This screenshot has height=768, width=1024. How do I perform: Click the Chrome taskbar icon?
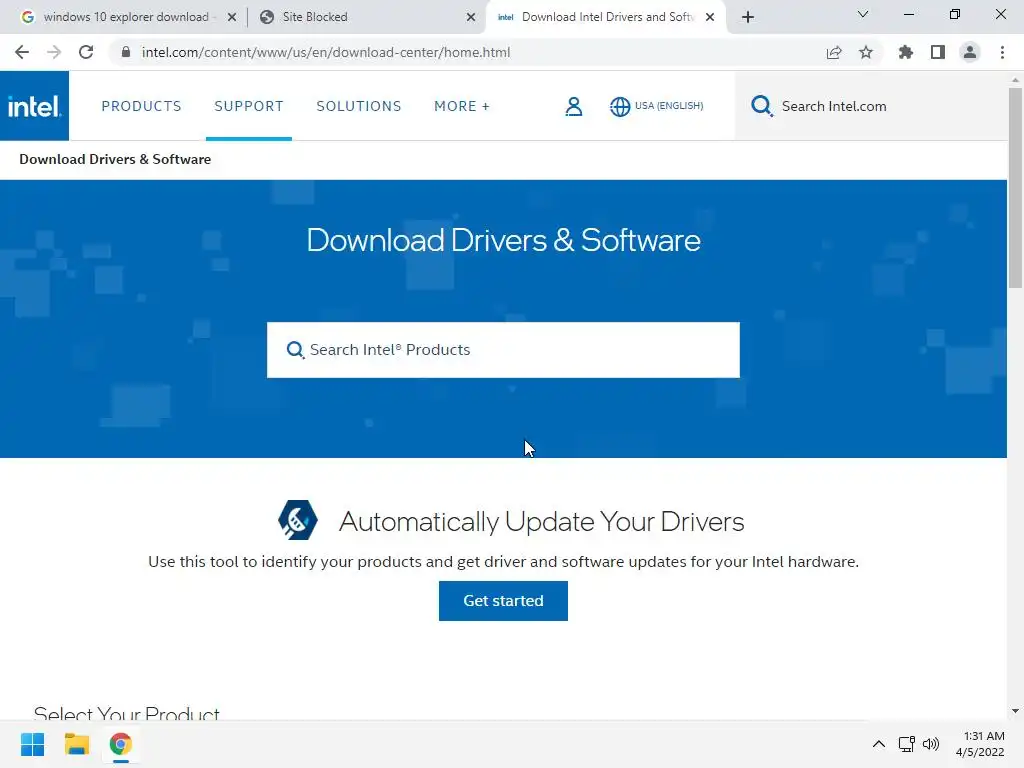coord(121,744)
